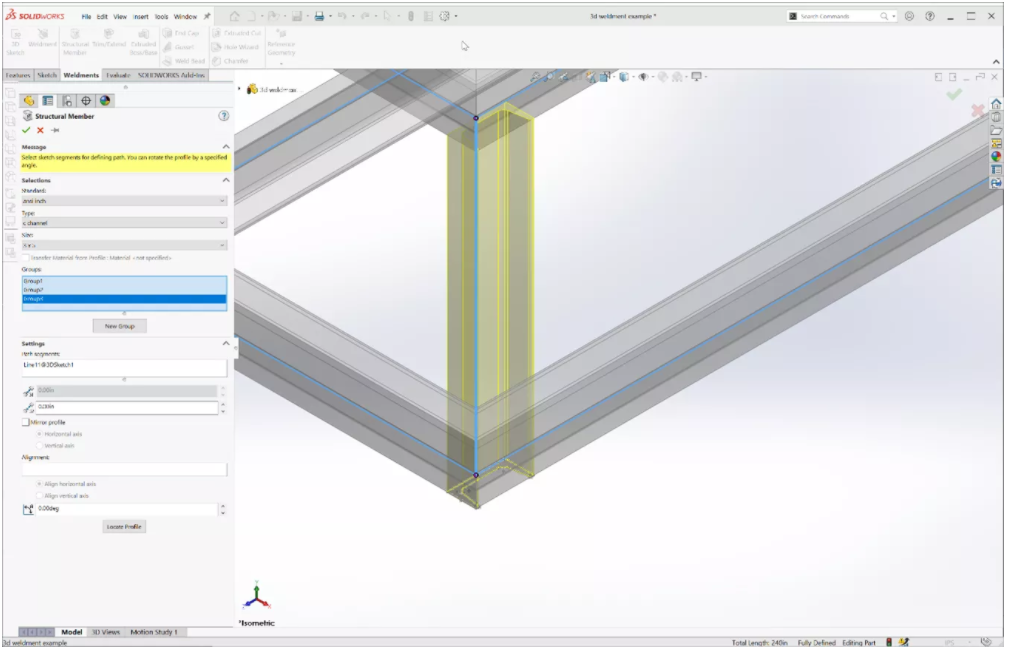1009x652 pixels.
Task: Select Vertical axis radio button
Action: click(x=40, y=445)
